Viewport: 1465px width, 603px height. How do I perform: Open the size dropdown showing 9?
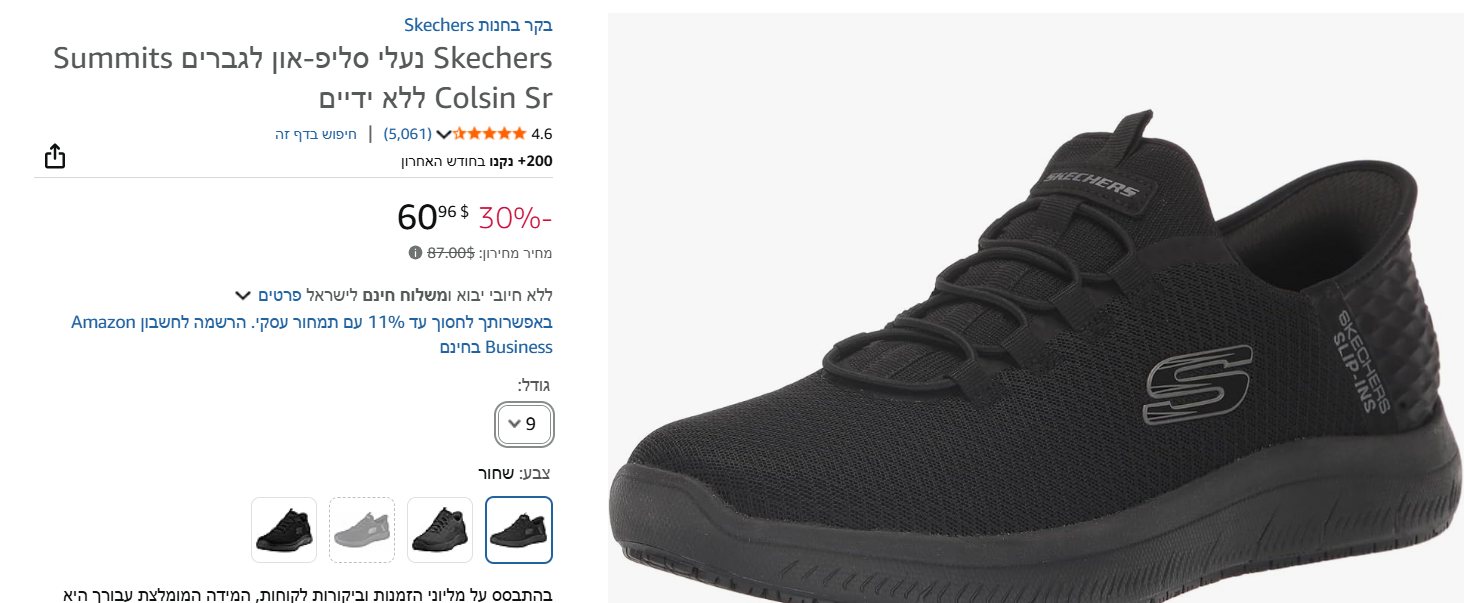(525, 424)
